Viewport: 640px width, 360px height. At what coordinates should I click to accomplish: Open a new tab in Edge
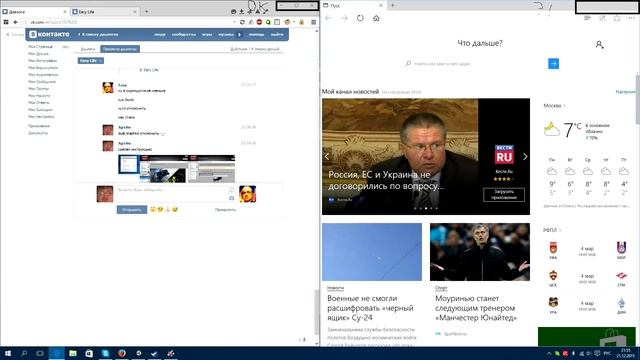(393, 5)
